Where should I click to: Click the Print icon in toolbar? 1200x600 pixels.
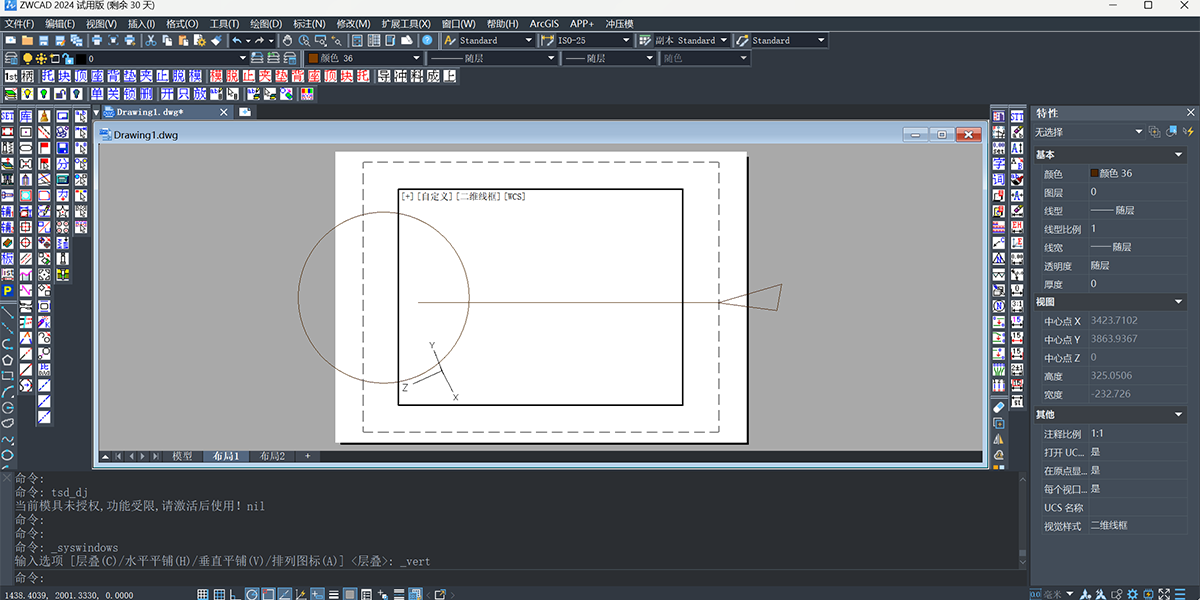(97, 41)
